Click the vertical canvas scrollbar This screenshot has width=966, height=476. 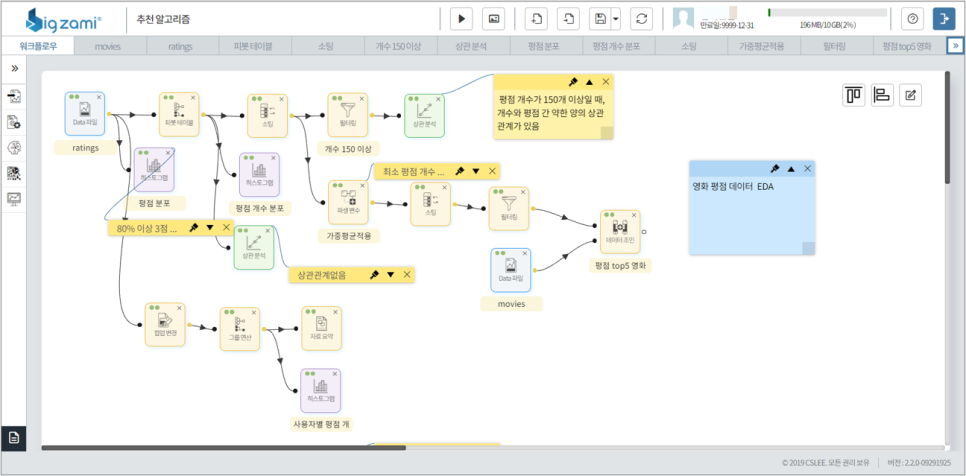(947, 127)
